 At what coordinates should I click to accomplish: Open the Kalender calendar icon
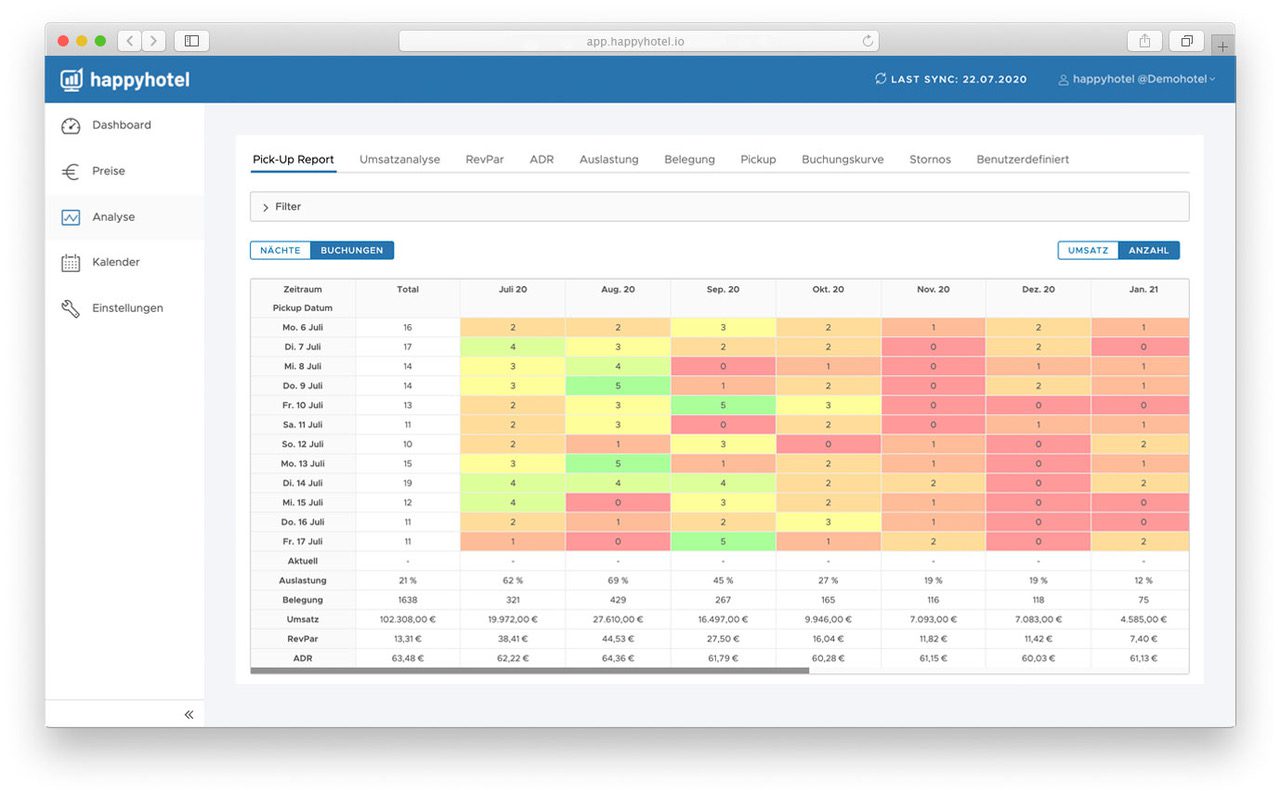pos(70,263)
